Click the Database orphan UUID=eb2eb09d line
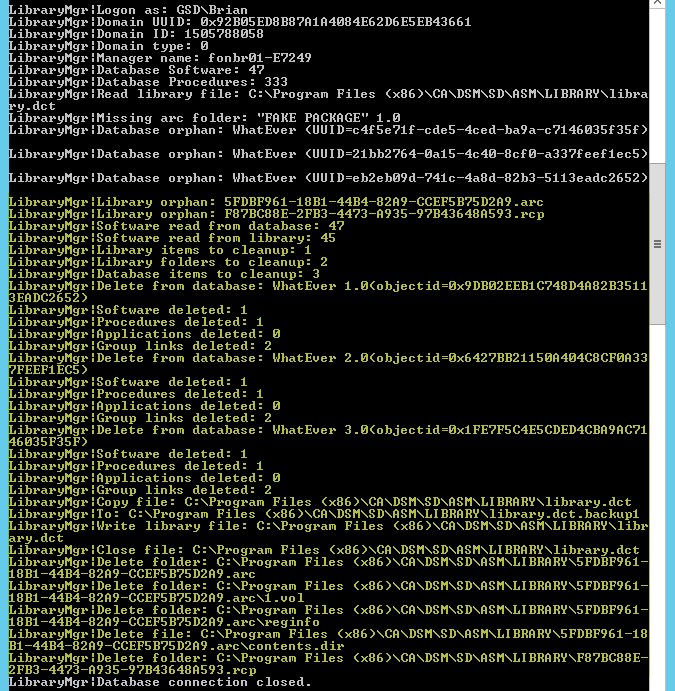Viewport: 675px width, 691px height. coord(328,178)
